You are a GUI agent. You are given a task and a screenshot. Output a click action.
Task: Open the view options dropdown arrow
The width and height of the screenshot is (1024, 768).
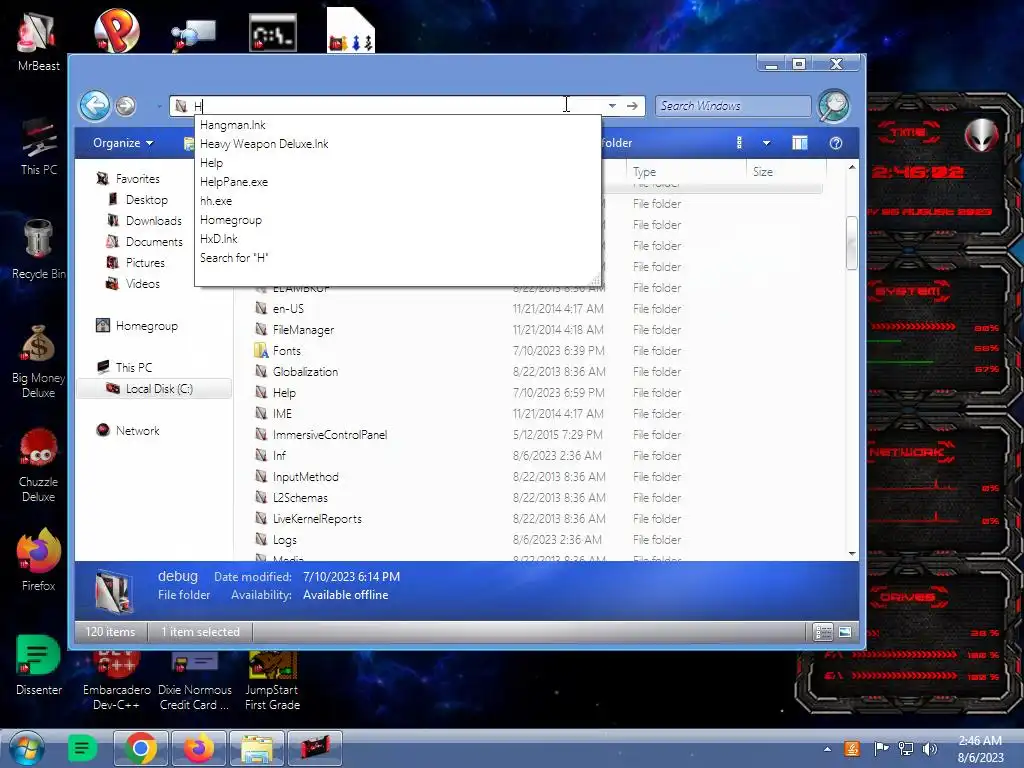[767, 143]
